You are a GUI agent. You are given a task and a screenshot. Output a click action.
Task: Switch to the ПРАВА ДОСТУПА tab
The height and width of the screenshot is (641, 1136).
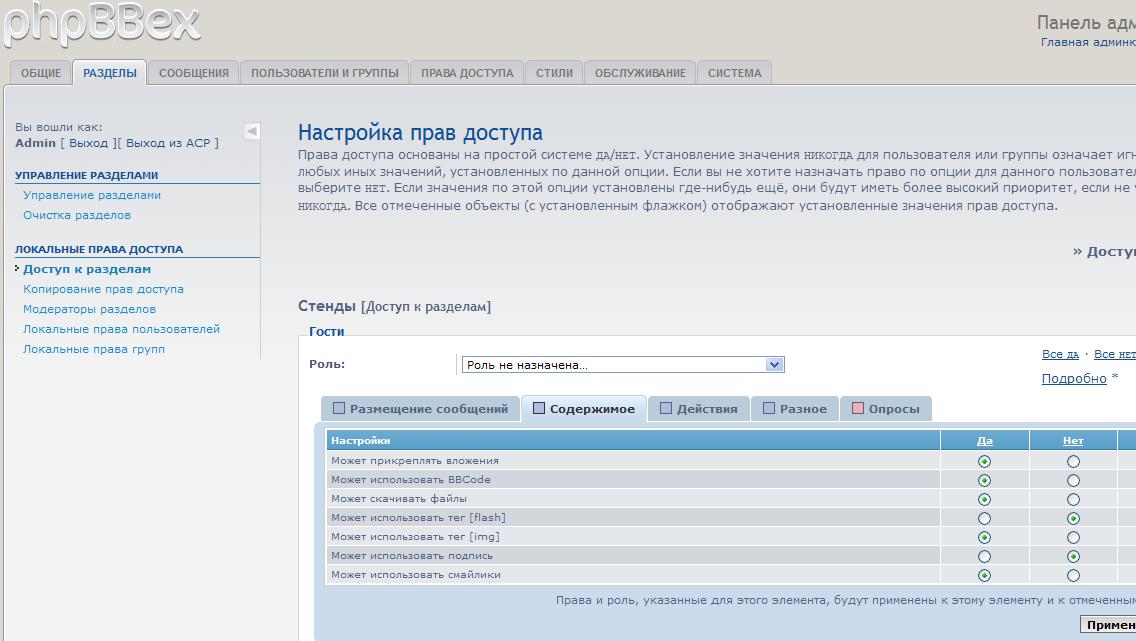467,73
